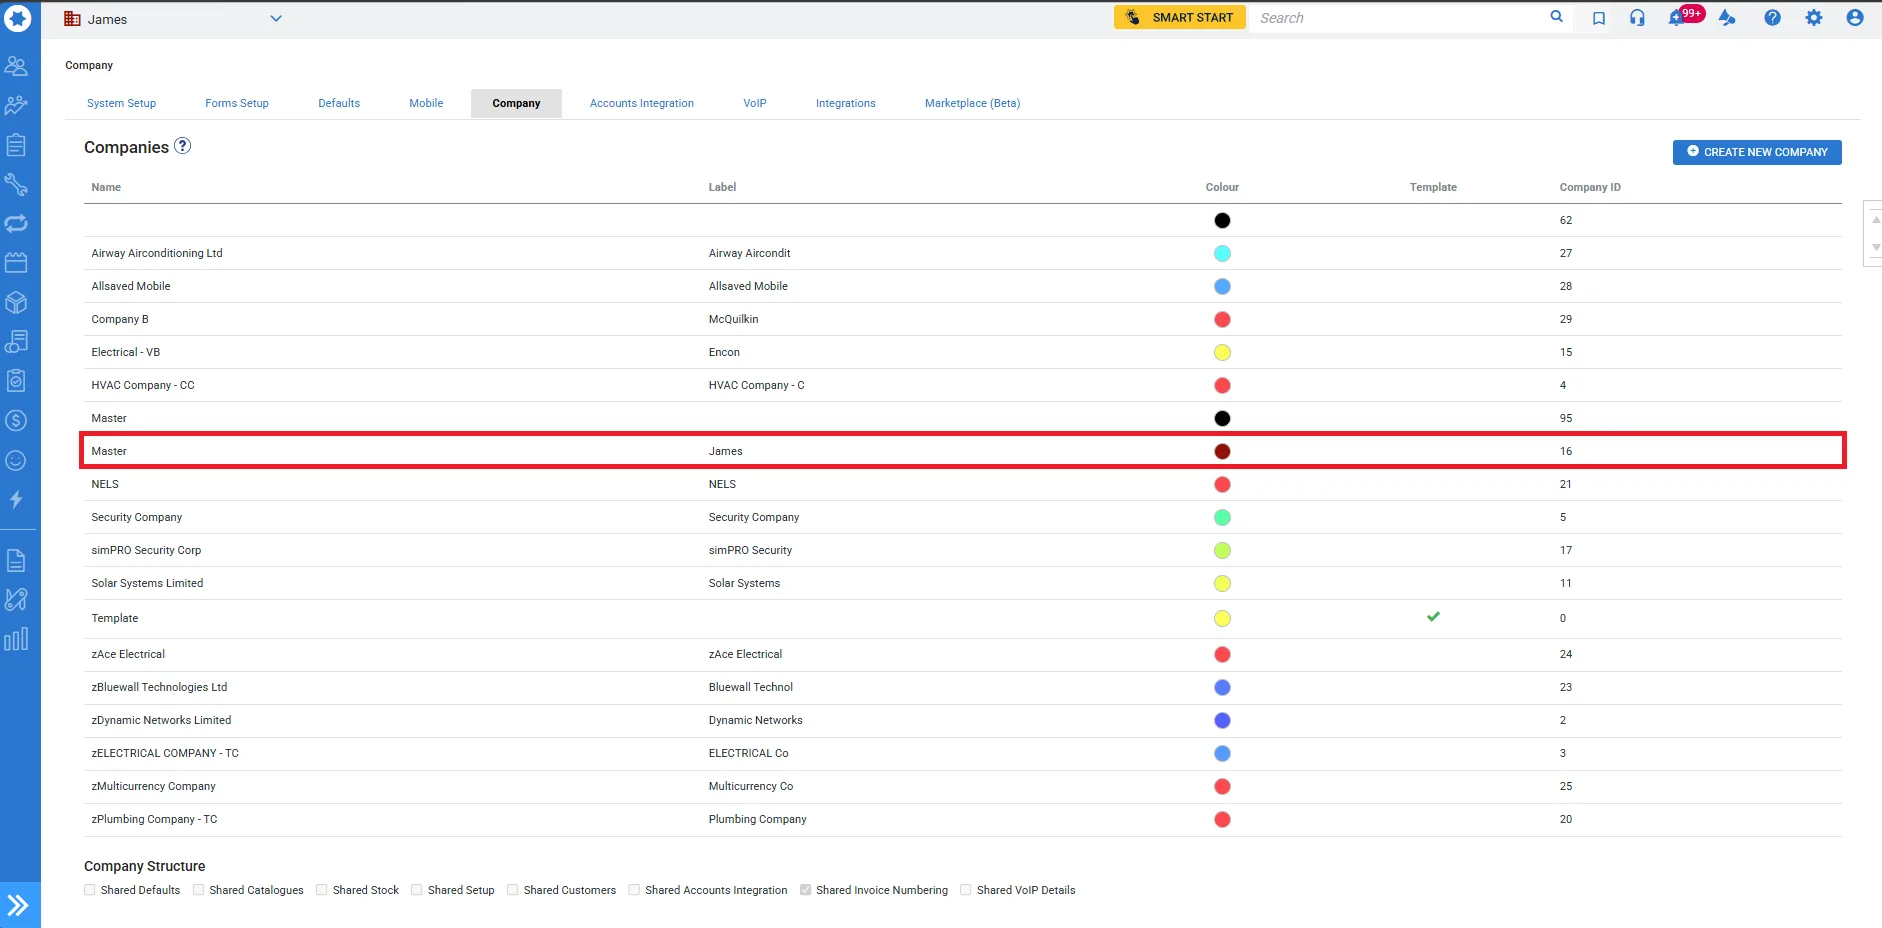1882x928 pixels.
Task: Click the dark red colour dot for James
Action: [1222, 452]
